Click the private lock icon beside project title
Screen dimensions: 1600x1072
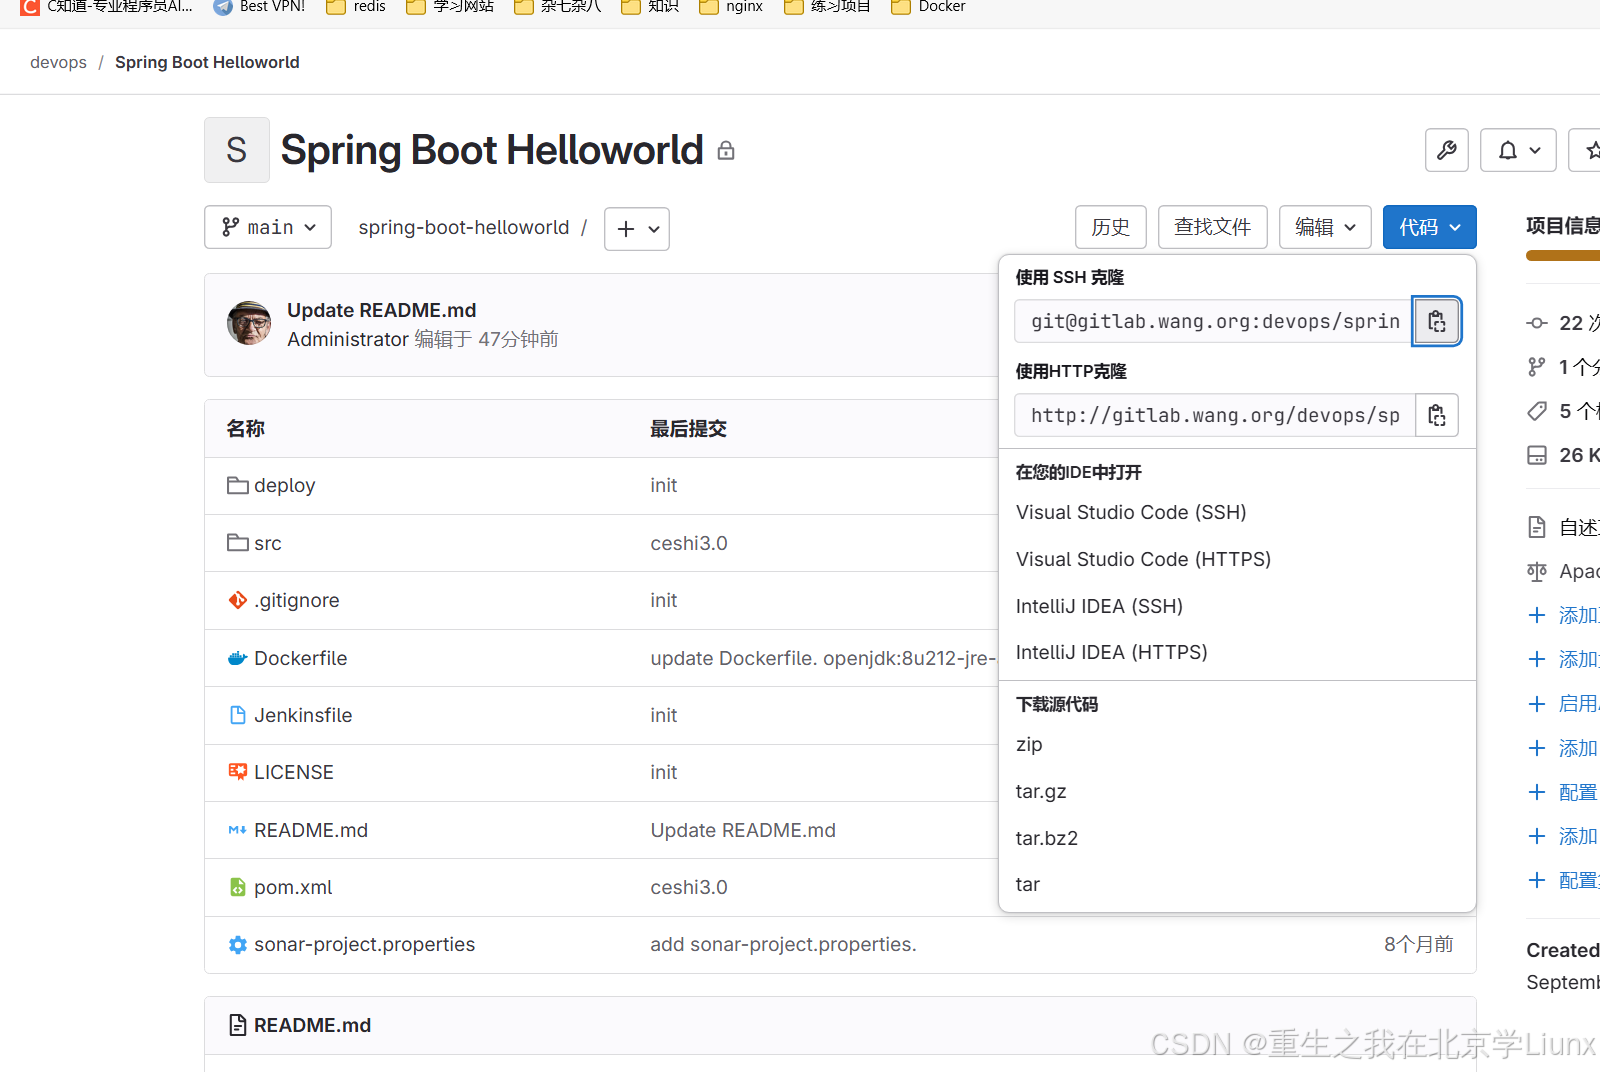tap(726, 151)
